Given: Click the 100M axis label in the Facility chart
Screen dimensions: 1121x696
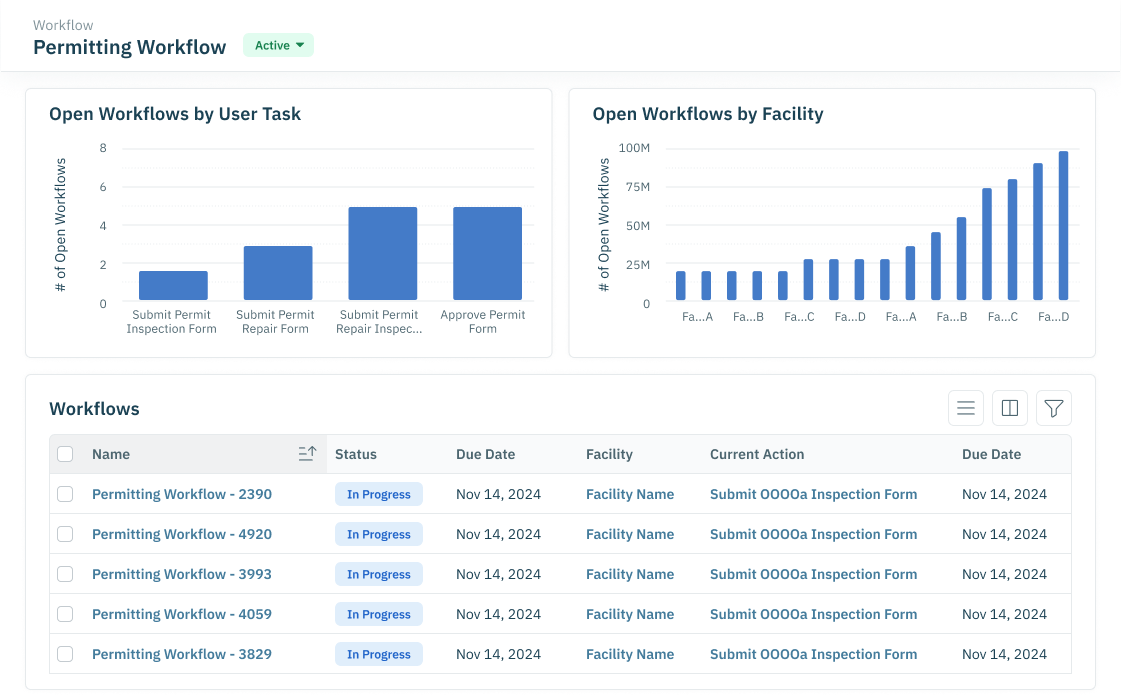Looking at the screenshot, I should click(634, 148).
